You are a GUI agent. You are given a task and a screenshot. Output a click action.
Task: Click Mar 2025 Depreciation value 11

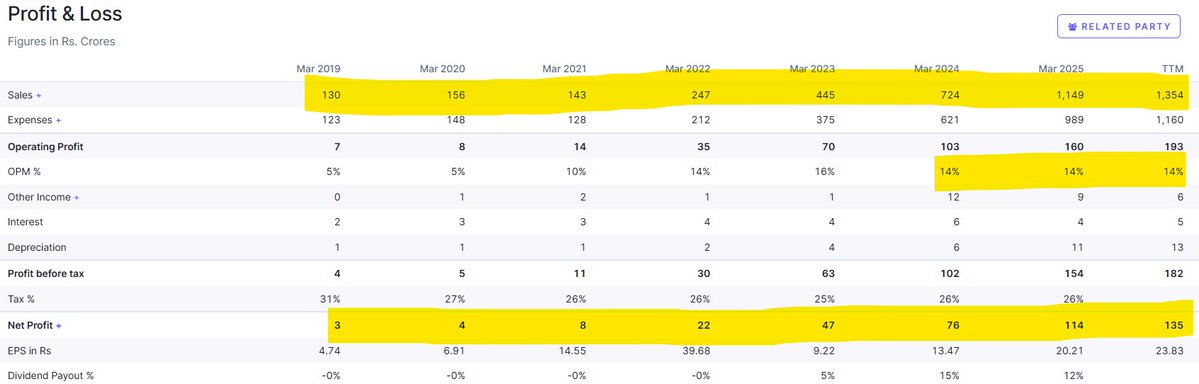point(1079,248)
